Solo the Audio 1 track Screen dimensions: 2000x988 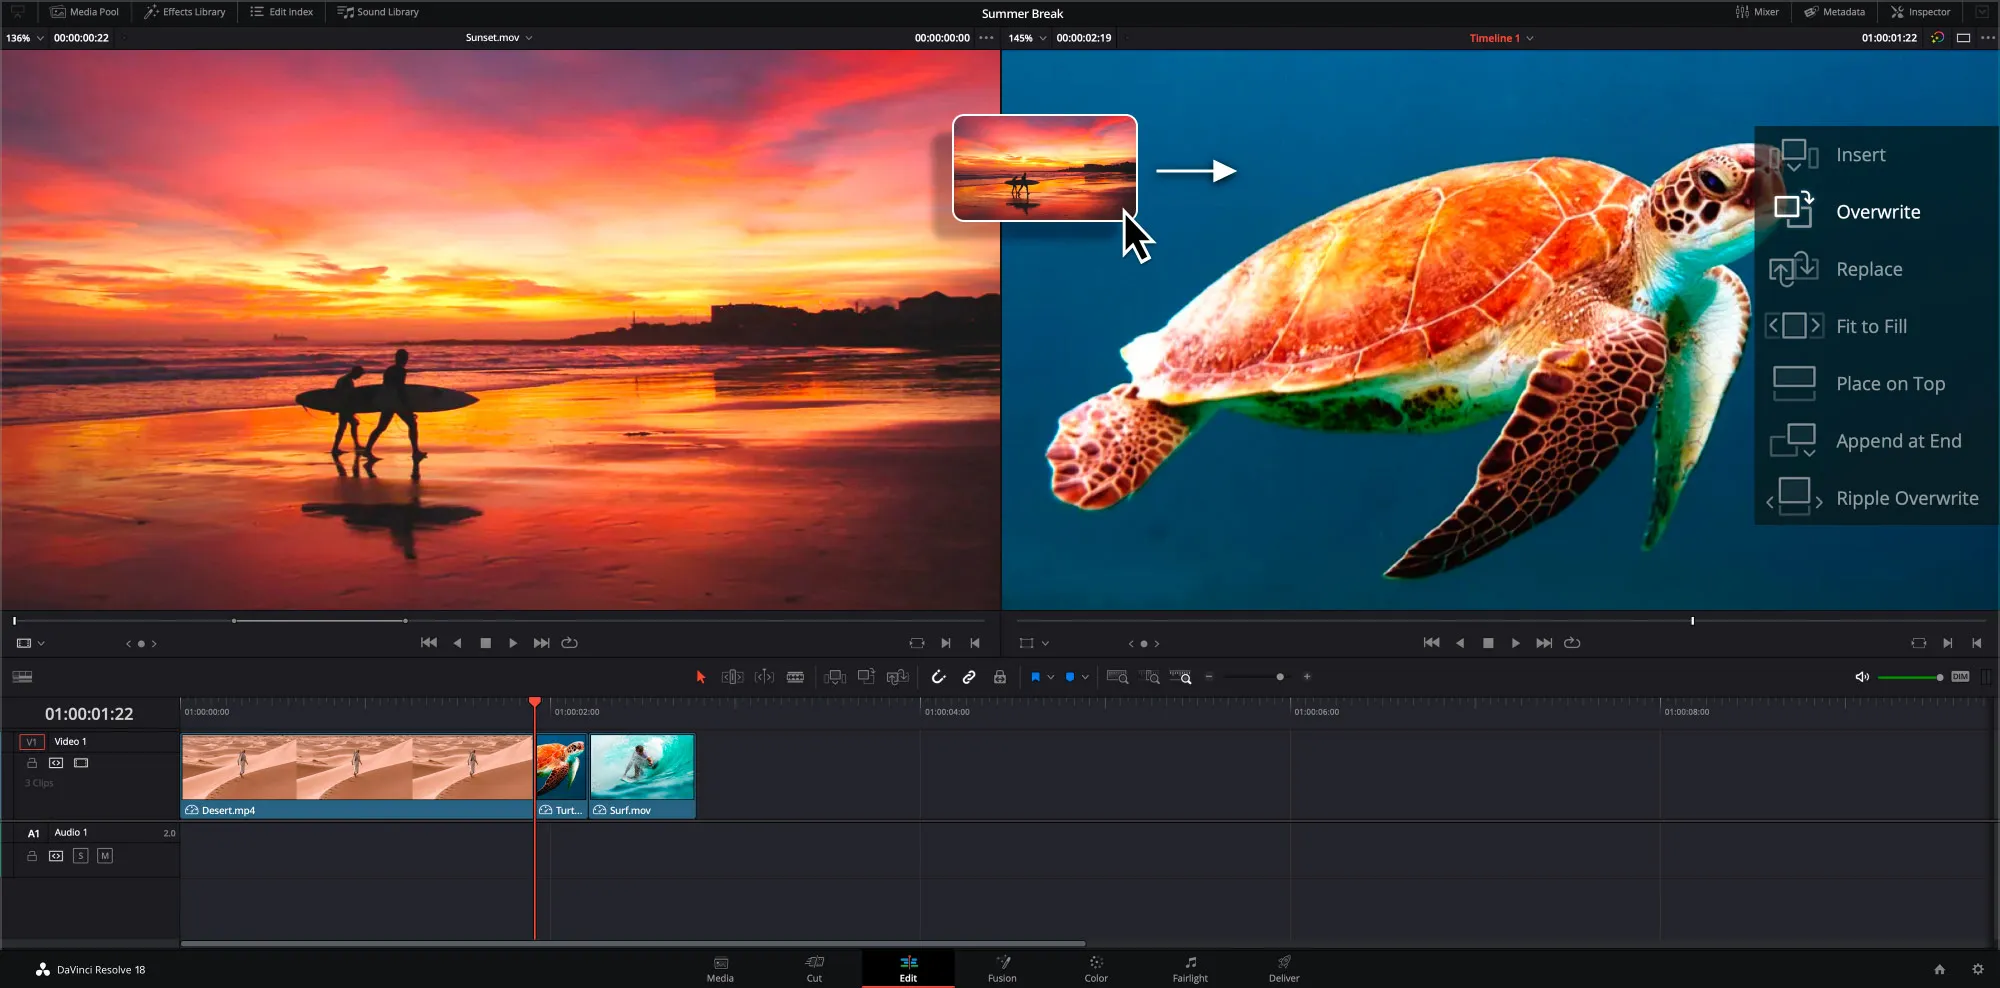(80, 855)
